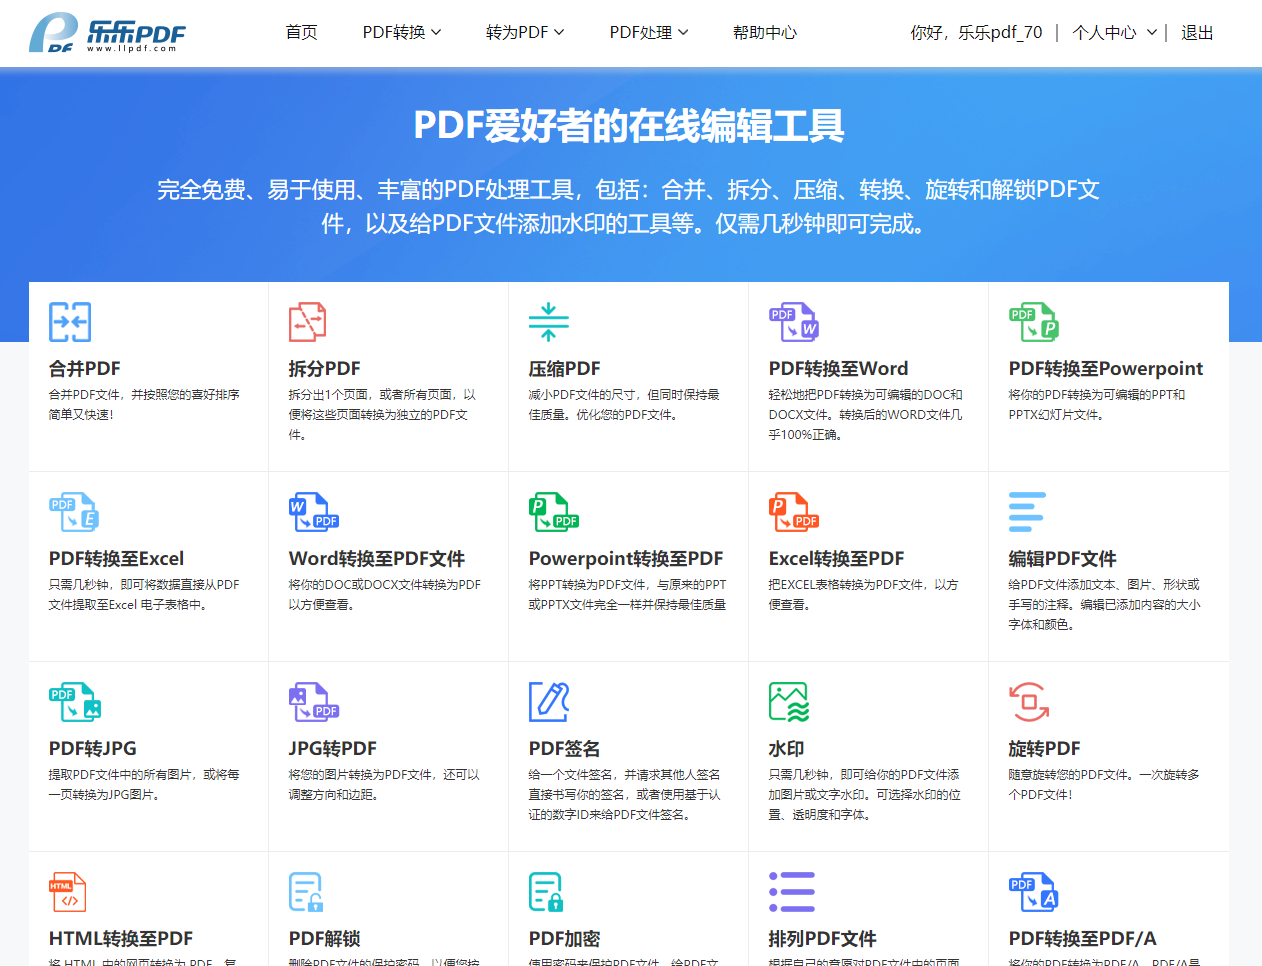Select the PDF加密 encrypt icon
This screenshot has height=966, width=1262.
pos(546,892)
